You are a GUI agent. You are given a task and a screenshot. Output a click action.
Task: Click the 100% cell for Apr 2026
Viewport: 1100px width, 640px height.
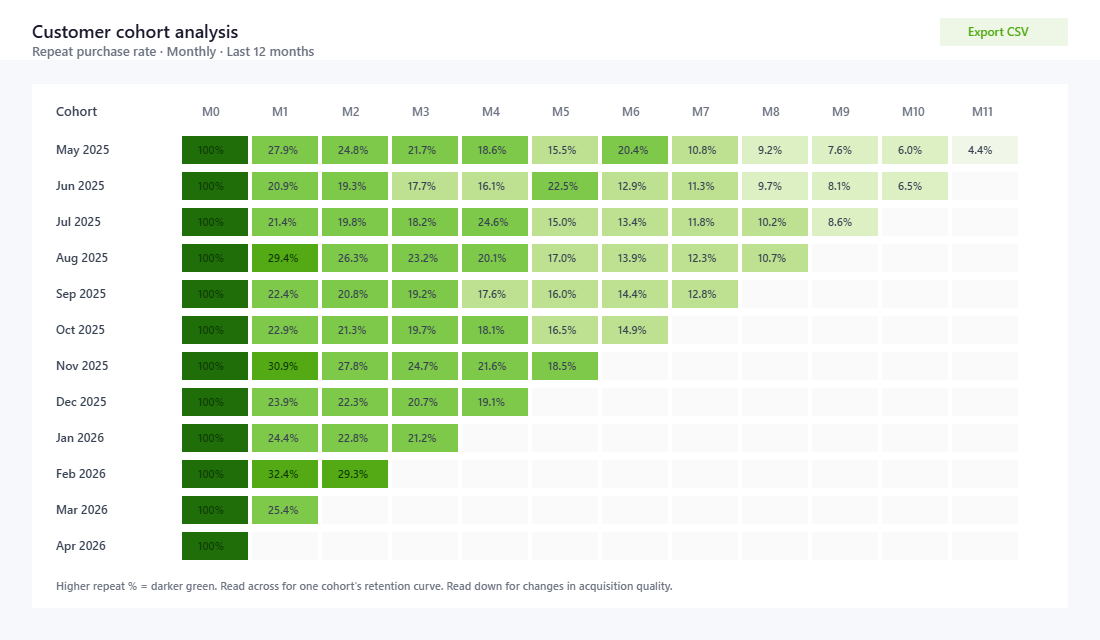[214, 545]
